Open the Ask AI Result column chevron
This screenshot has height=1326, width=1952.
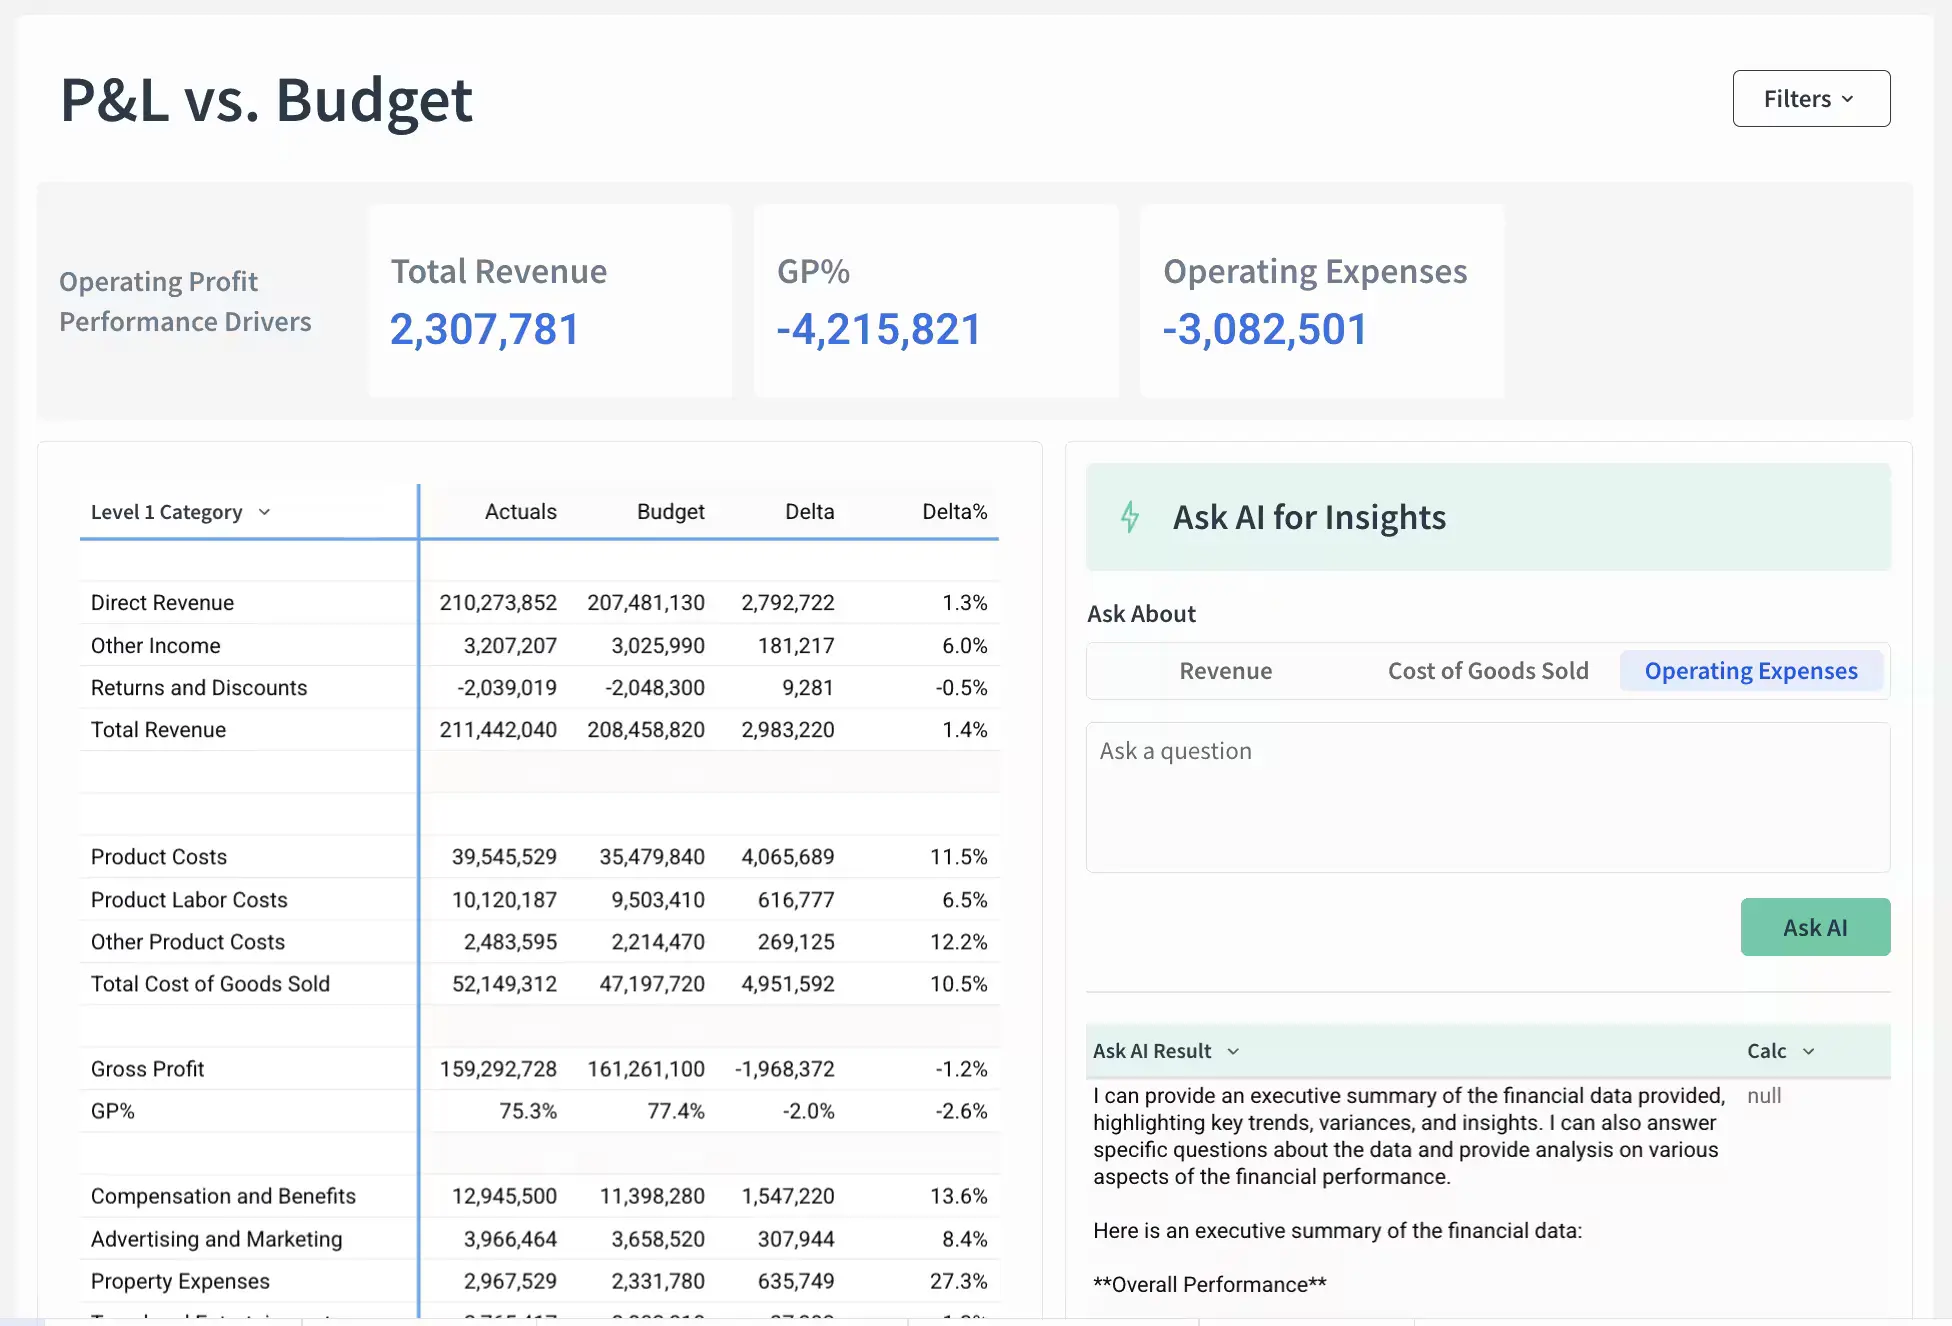pos(1233,1051)
